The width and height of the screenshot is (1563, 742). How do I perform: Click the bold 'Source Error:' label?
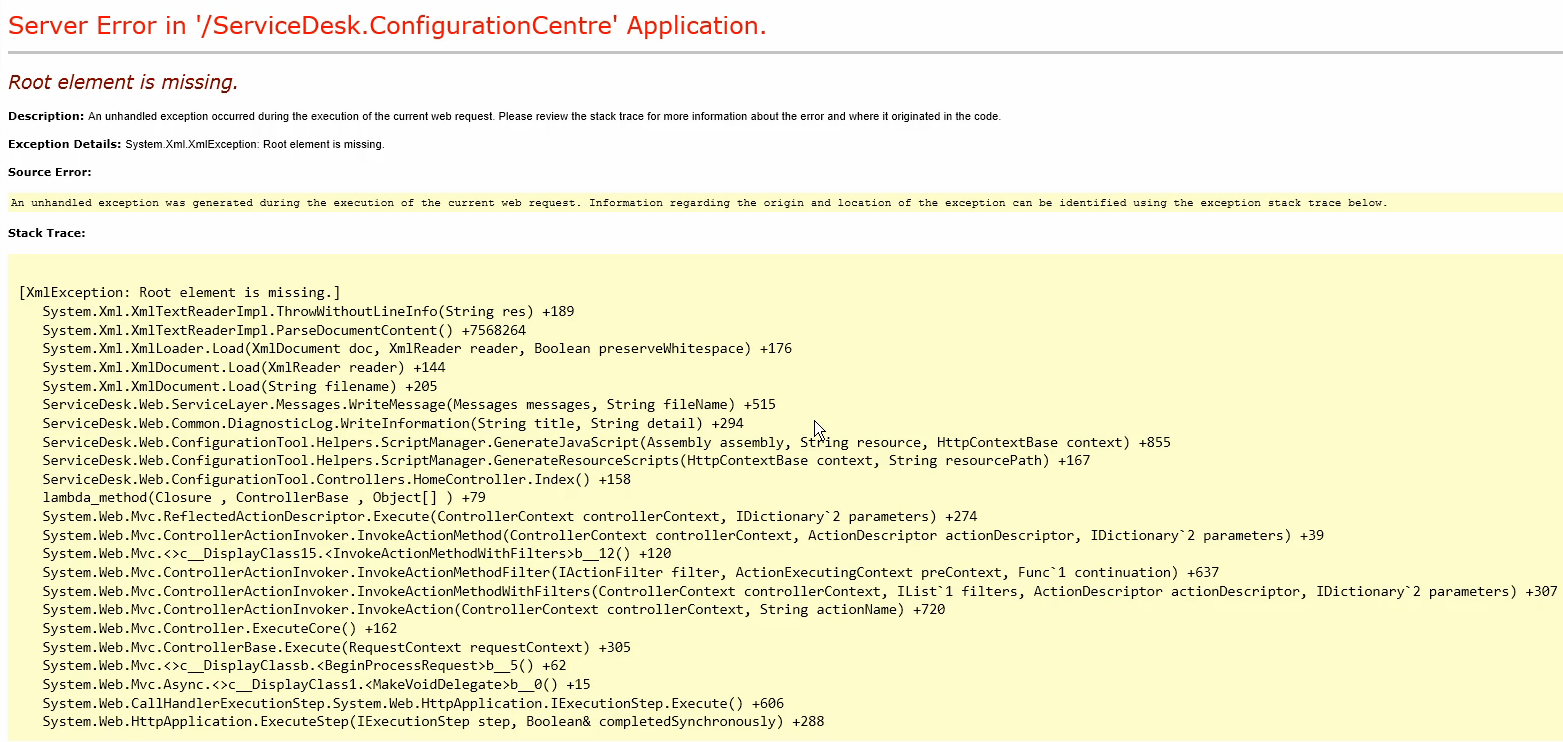pos(49,173)
